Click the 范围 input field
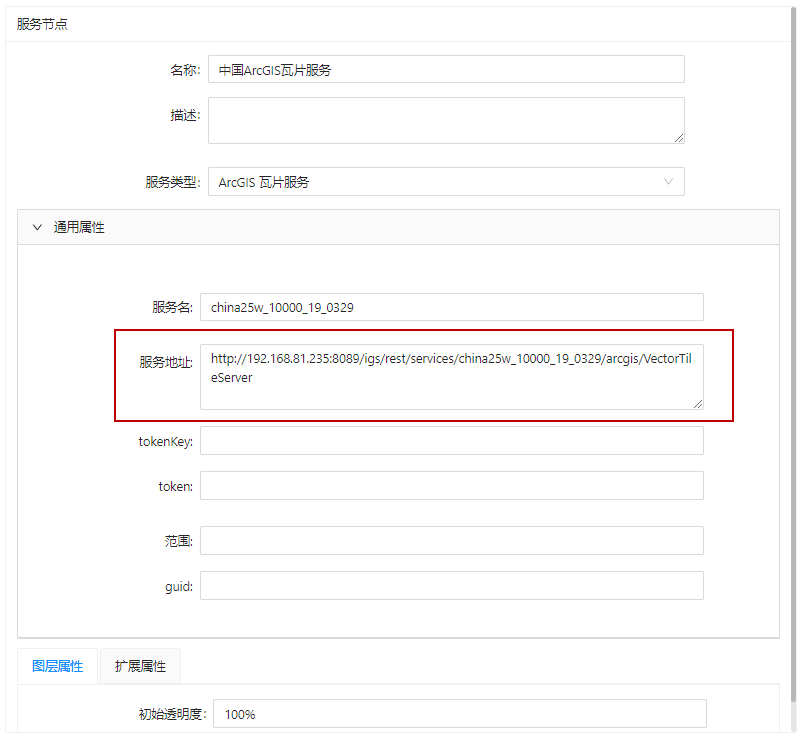 click(x=452, y=541)
